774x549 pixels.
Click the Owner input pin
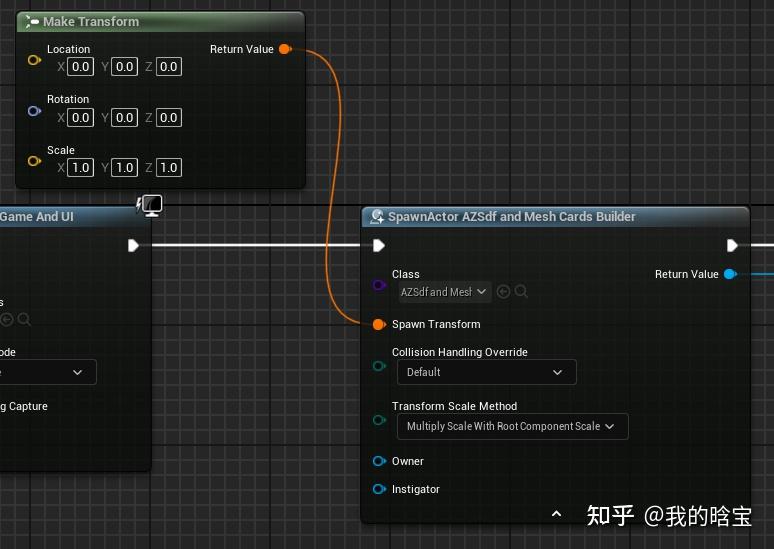click(x=379, y=461)
